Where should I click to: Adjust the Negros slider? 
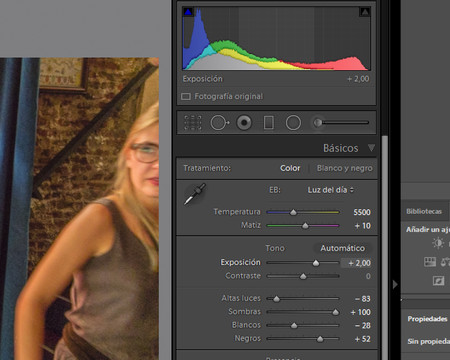click(x=320, y=339)
